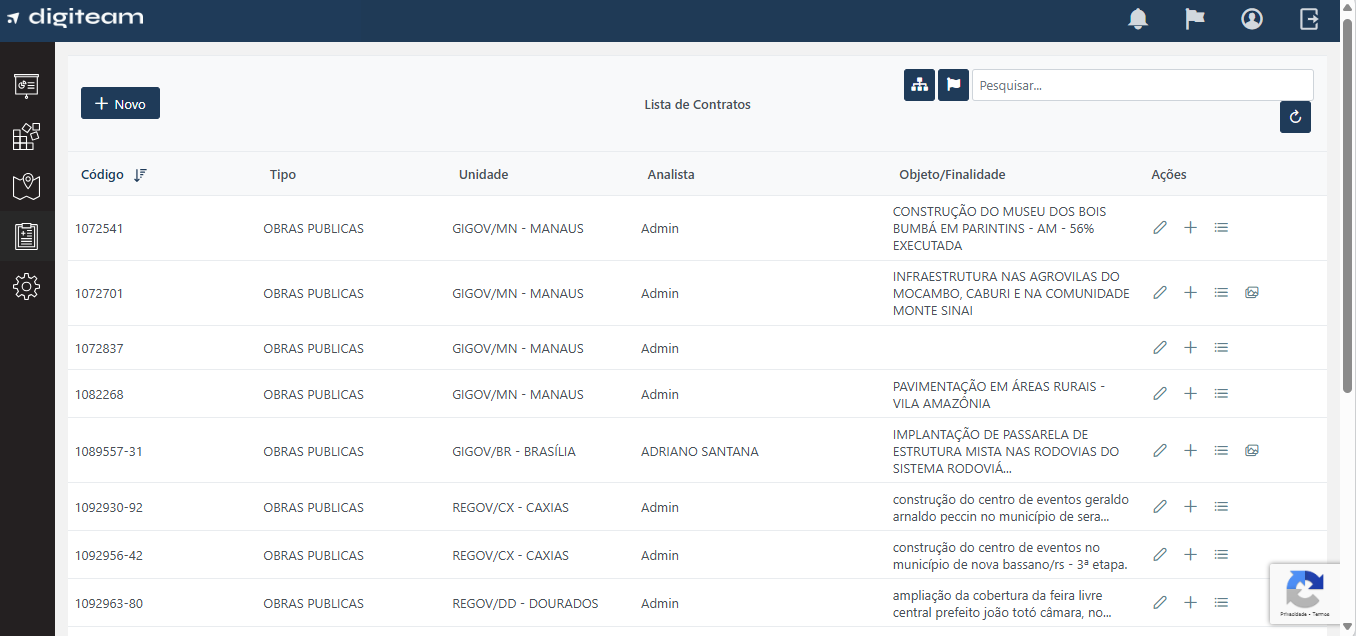
Task: View images for contract 1072701
Action: pyautogui.click(x=1252, y=293)
